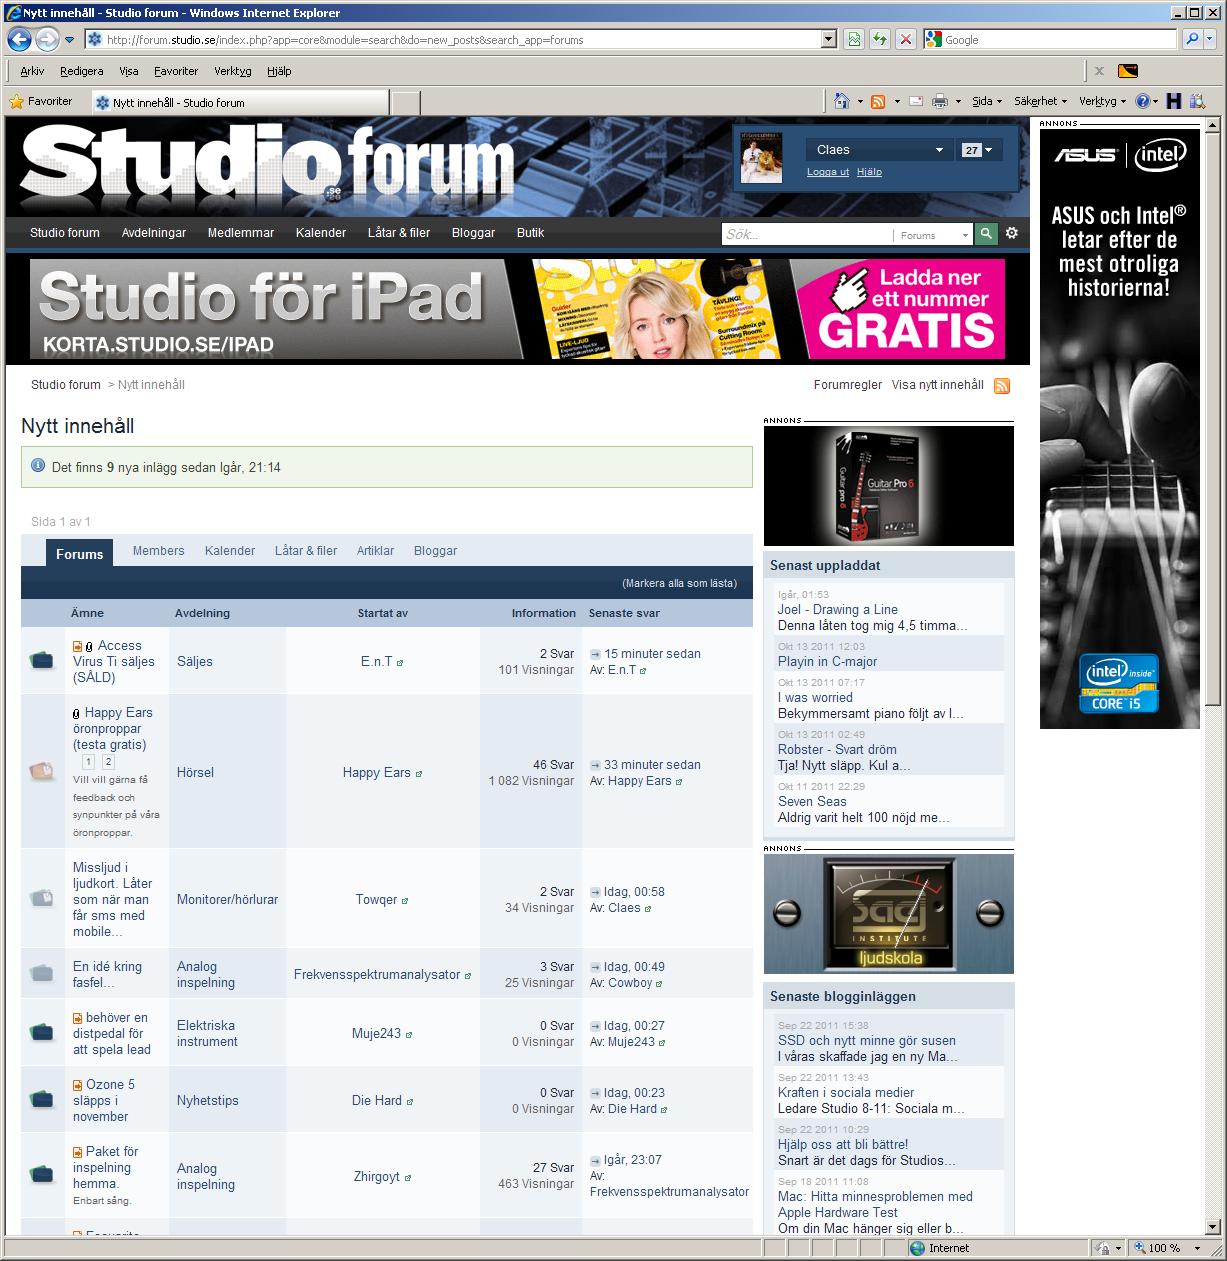Open the topic Ozone 5 släpps i november

[x=104, y=1100]
